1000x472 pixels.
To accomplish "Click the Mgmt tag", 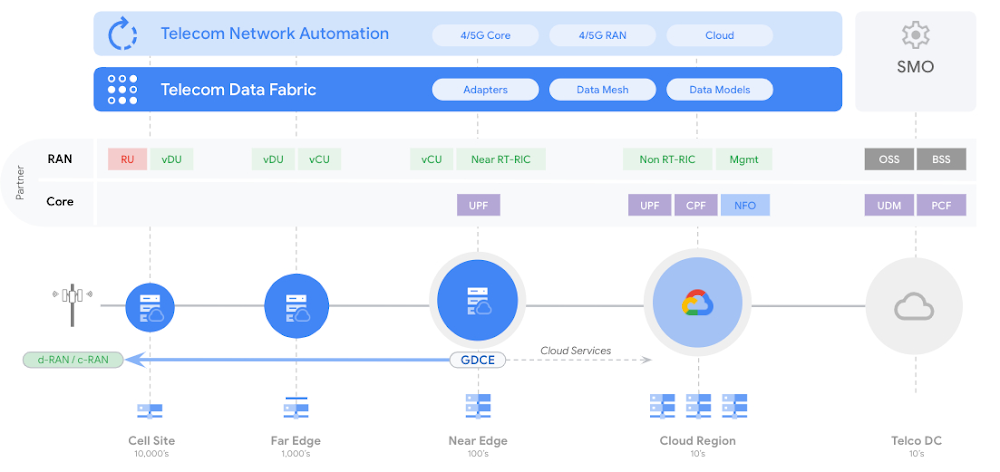I will point(744,159).
